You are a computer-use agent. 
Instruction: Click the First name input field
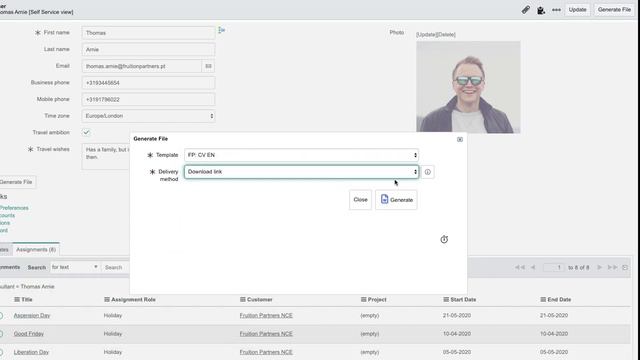point(148,33)
